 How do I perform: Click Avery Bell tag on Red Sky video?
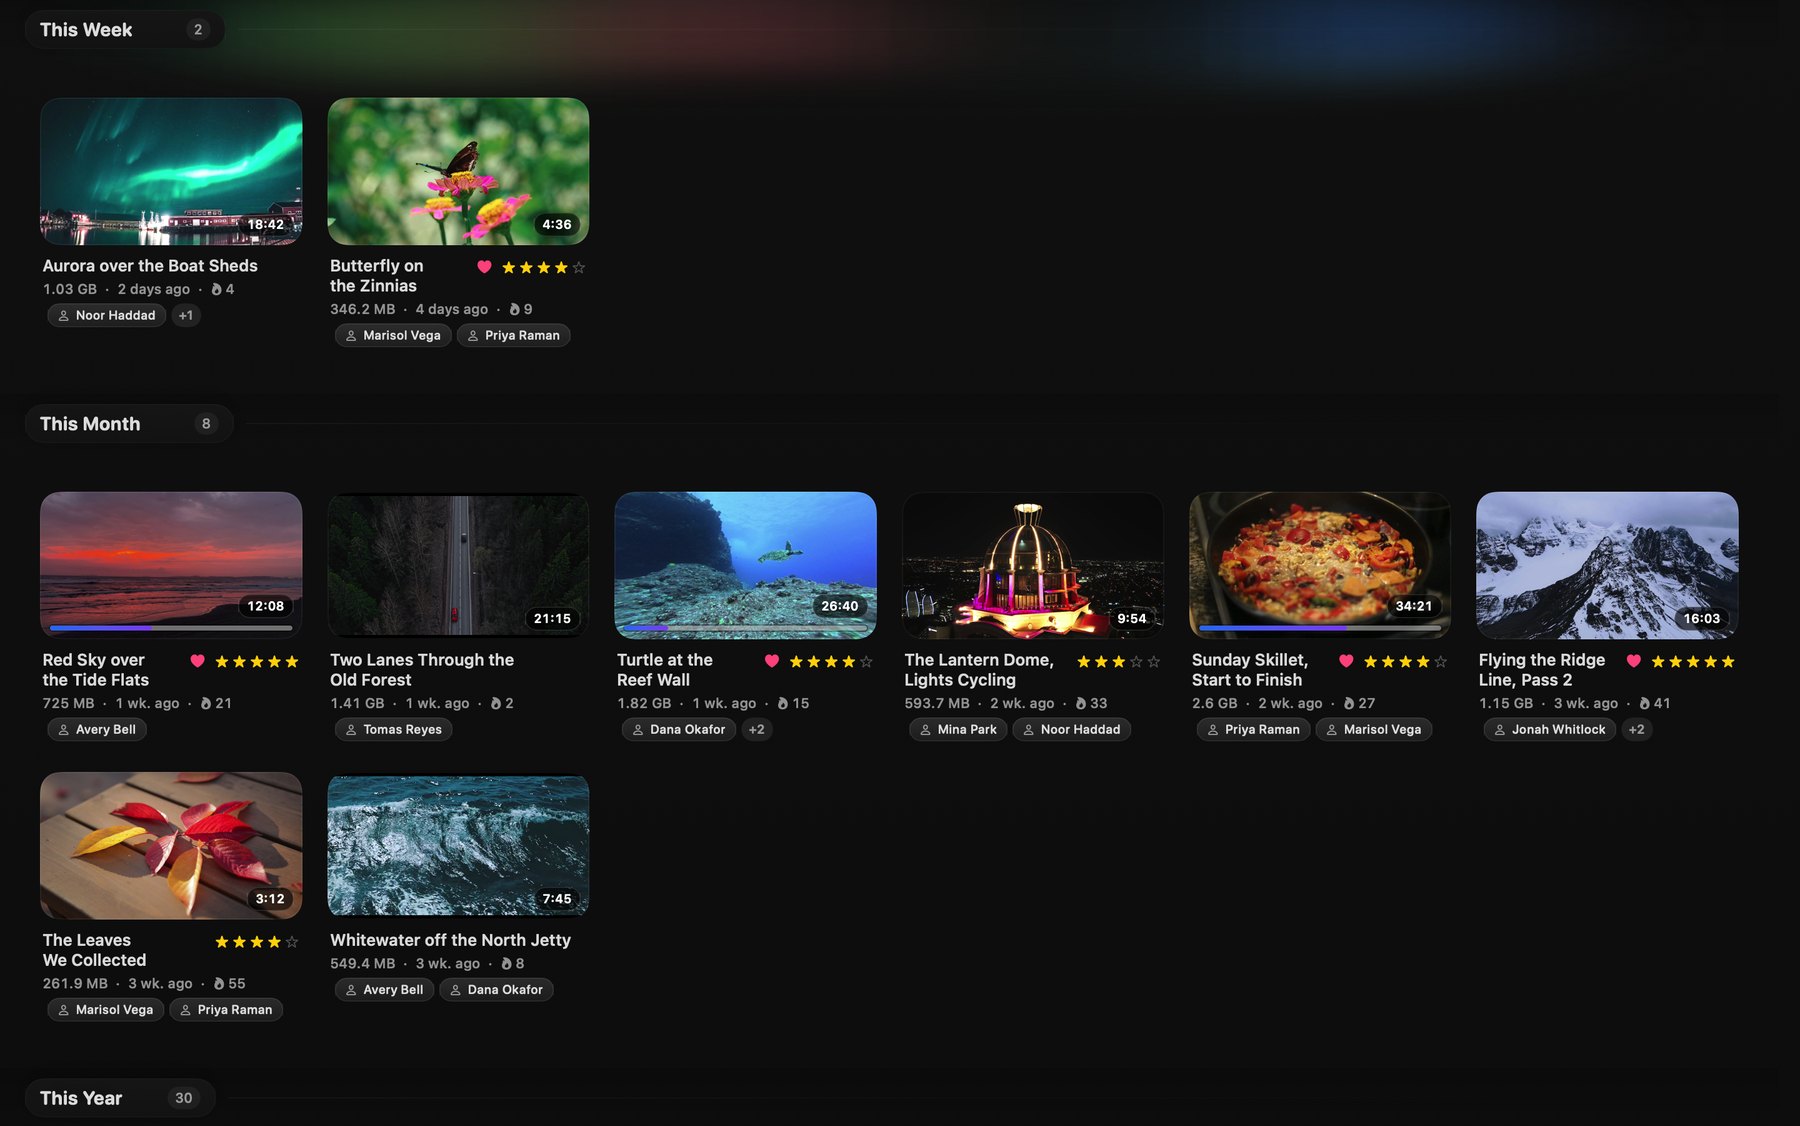pyautogui.click(x=96, y=729)
